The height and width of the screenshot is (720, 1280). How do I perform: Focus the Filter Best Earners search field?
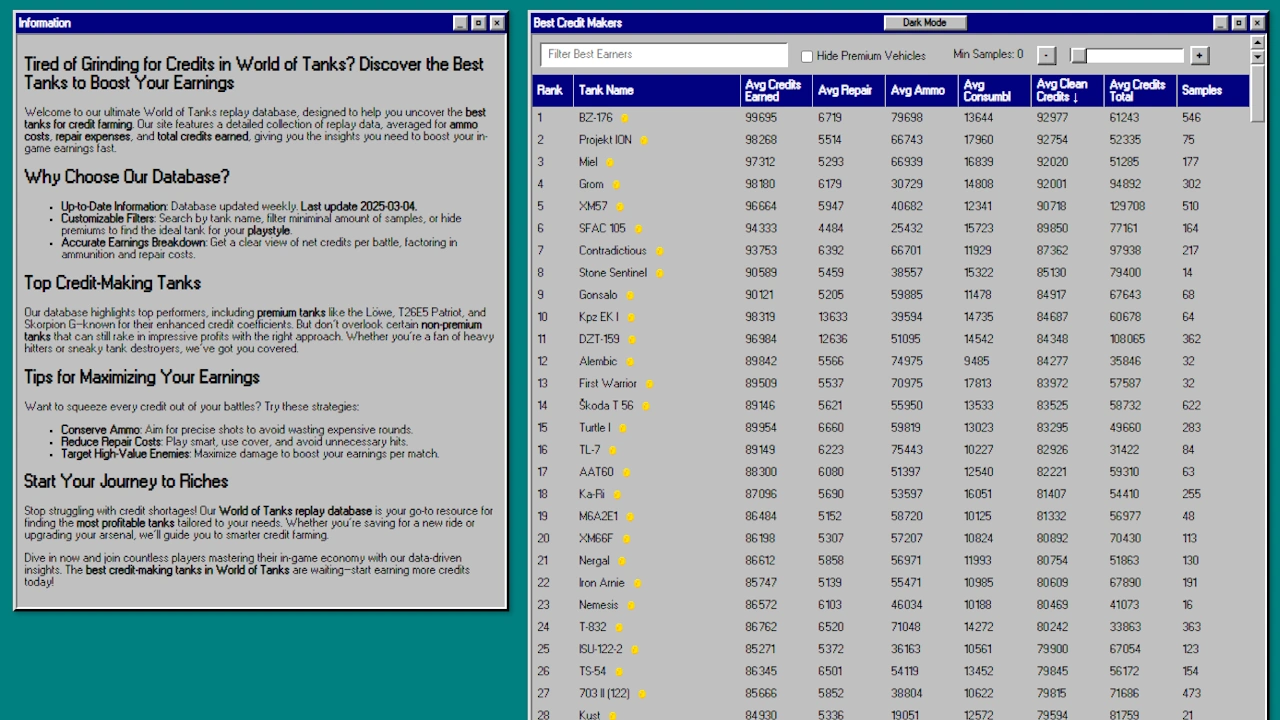[664, 55]
